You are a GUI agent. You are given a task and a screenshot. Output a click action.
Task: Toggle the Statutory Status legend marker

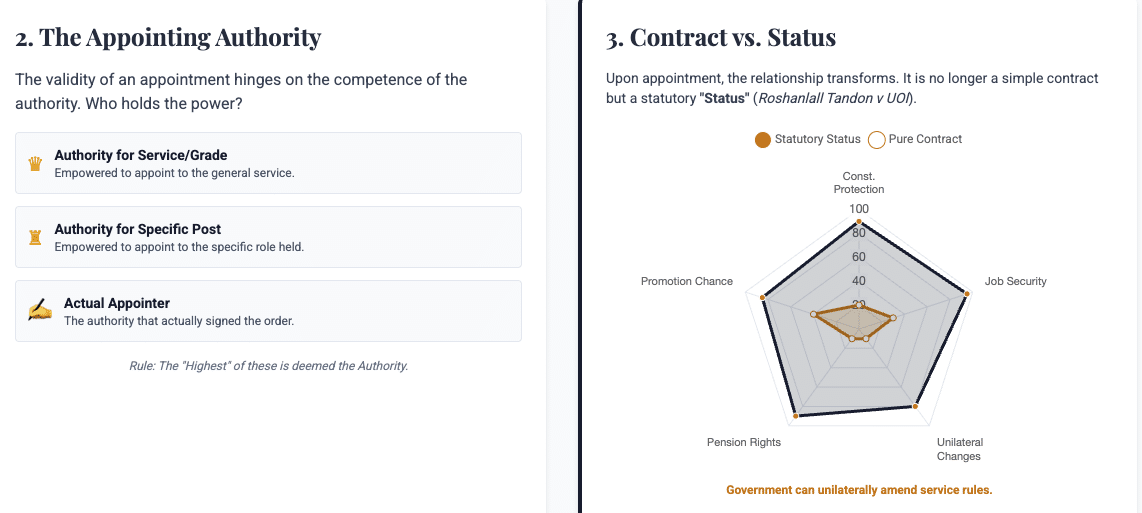click(763, 139)
